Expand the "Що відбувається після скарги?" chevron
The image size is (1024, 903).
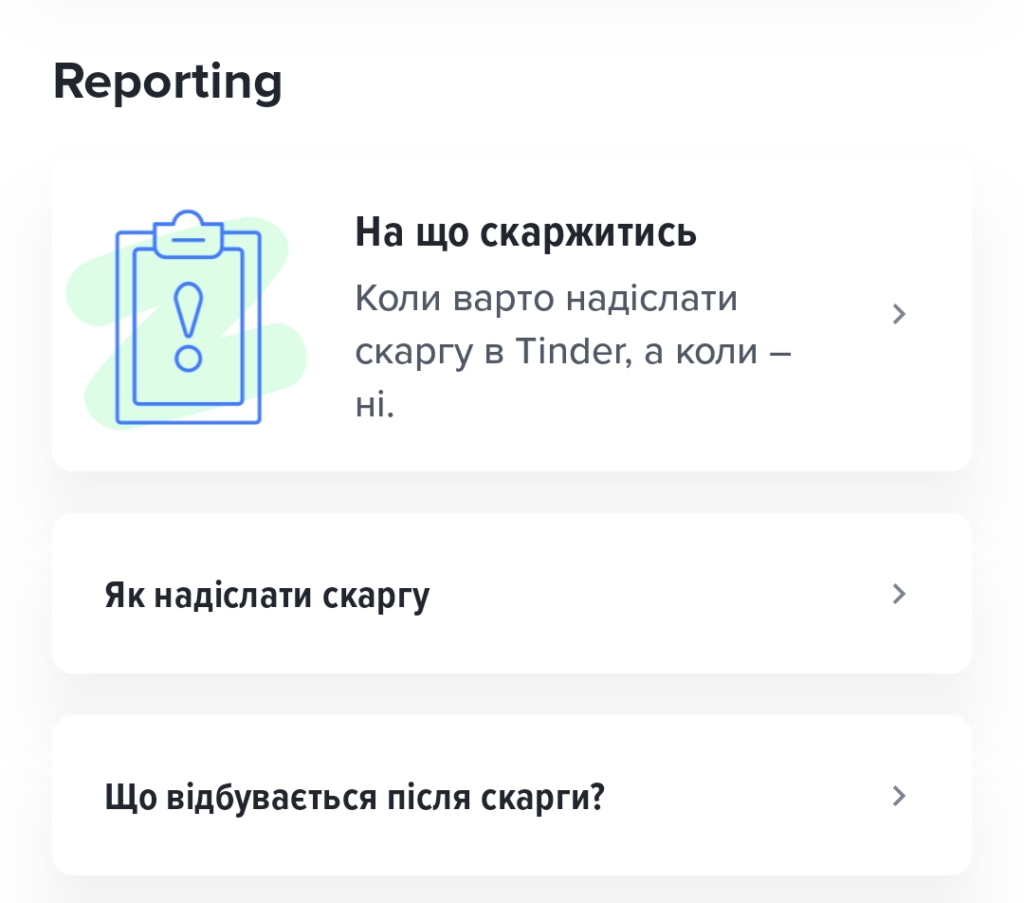point(898,796)
